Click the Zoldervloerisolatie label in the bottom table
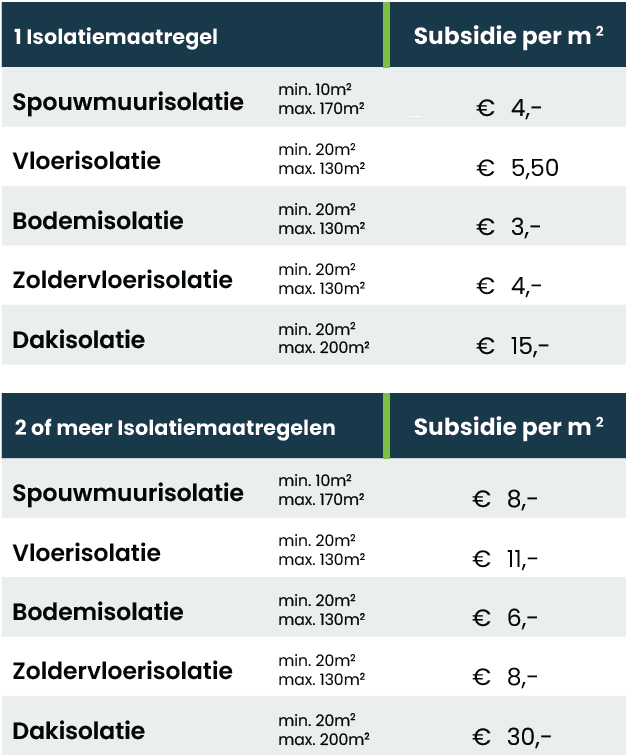This screenshot has height=755, width=626. [x=122, y=671]
